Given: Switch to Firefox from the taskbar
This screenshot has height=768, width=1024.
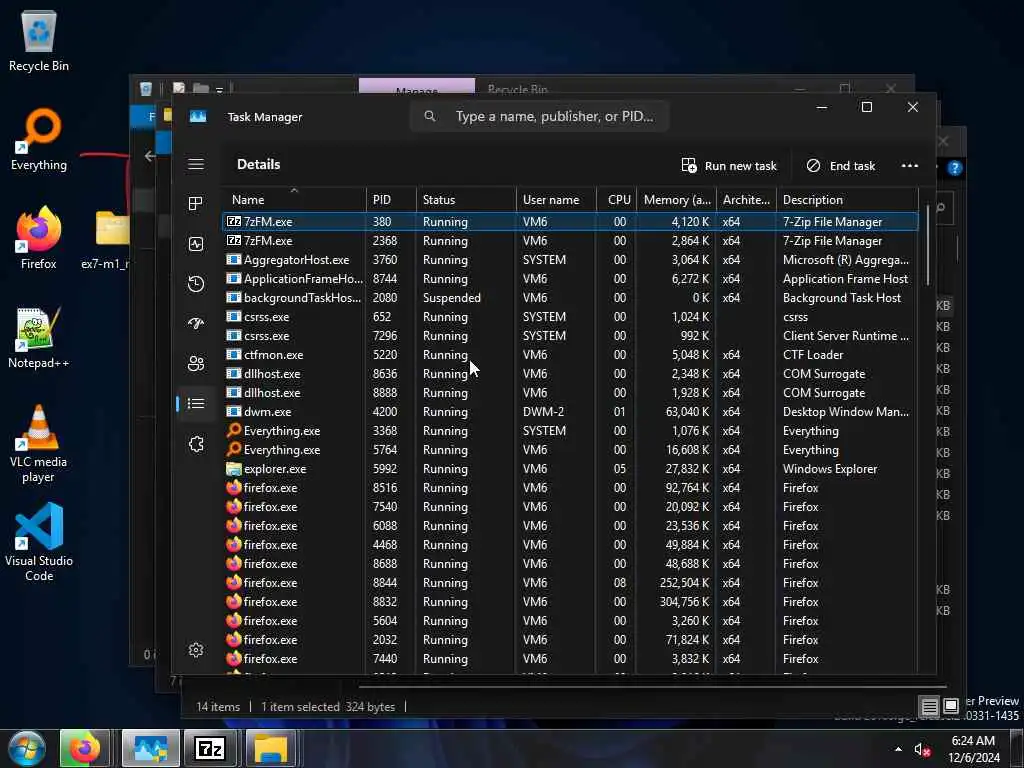Looking at the screenshot, I should pyautogui.click(x=86, y=748).
